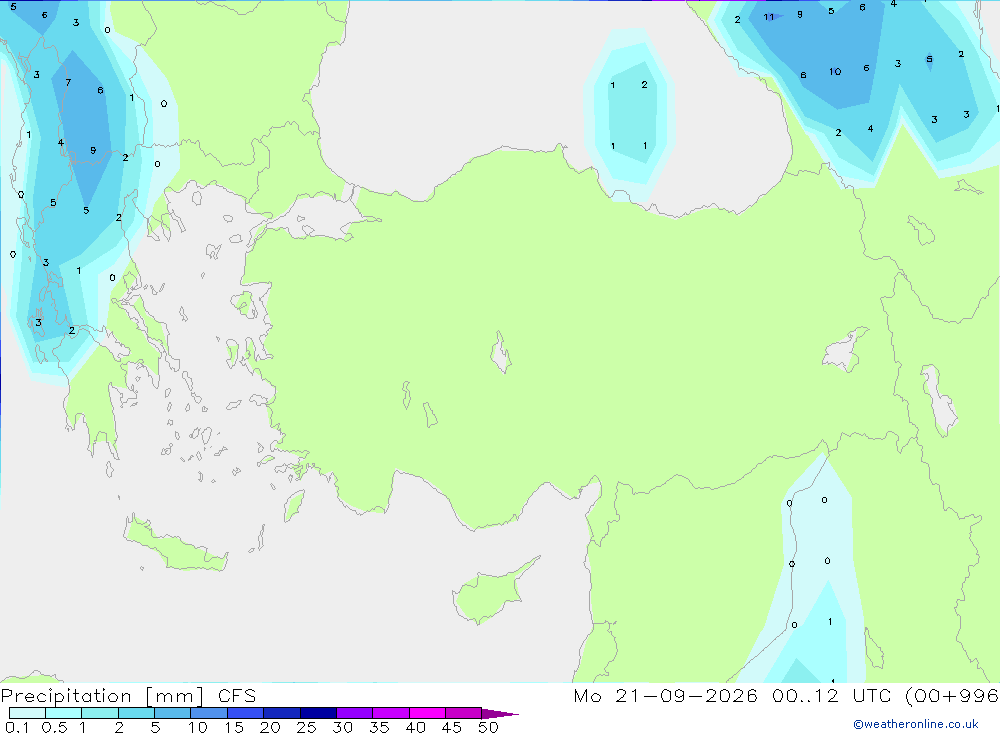This screenshot has height=733, width=1000.
Task: Click the 15 label under the colour scale
Action: click(x=234, y=727)
